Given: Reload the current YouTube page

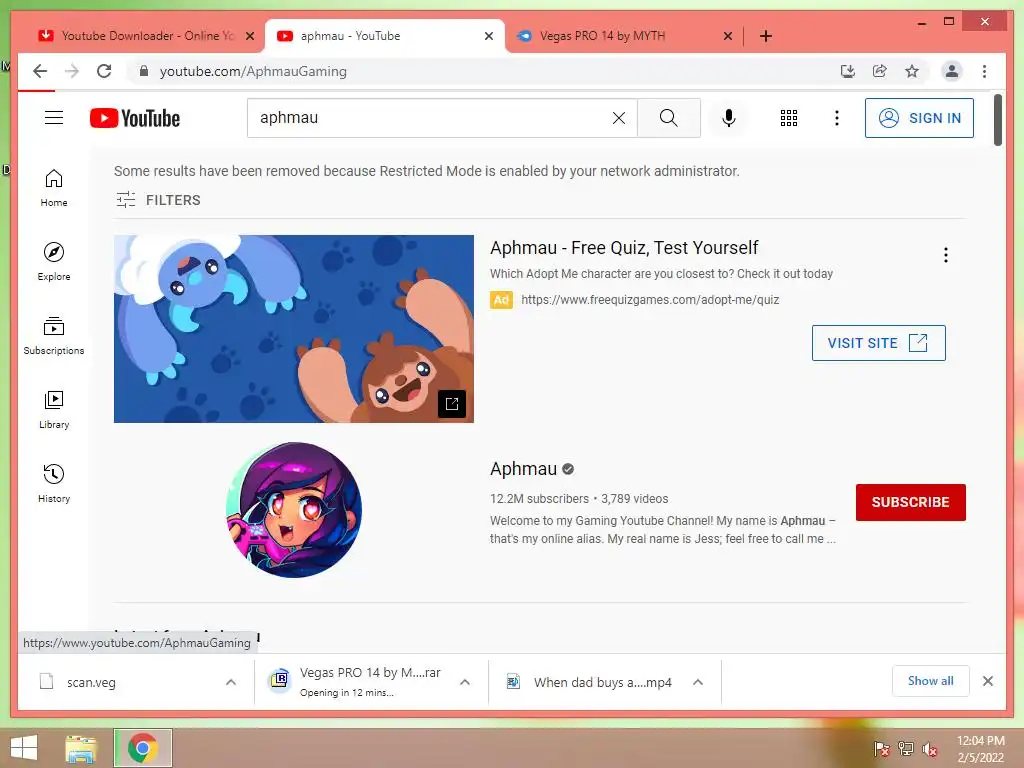Looking at the screenshot, I should 104,71.
